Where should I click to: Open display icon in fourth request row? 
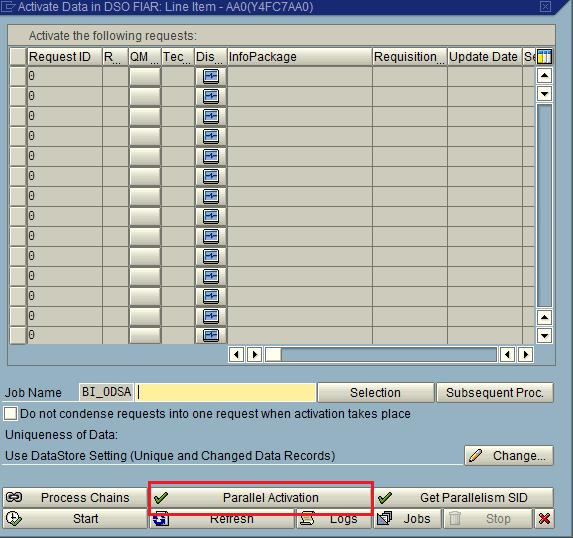point(211,136)
